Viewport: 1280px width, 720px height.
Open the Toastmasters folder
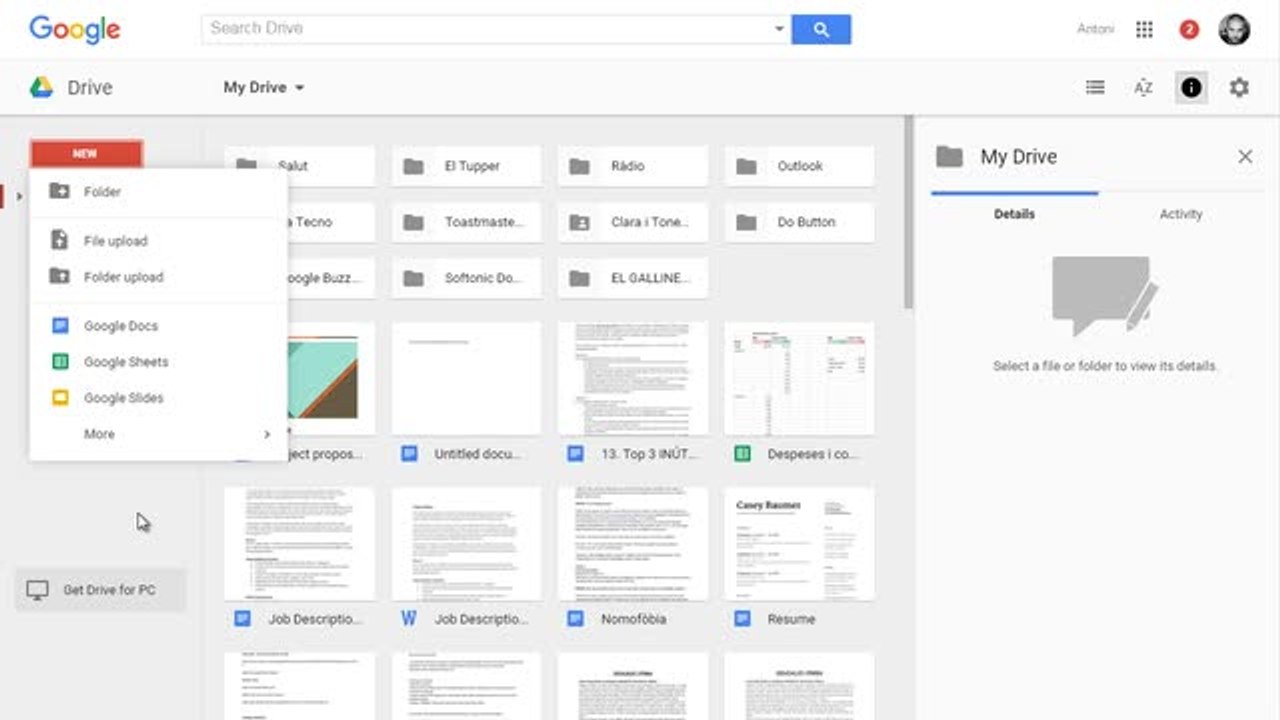tap(466, 222)
